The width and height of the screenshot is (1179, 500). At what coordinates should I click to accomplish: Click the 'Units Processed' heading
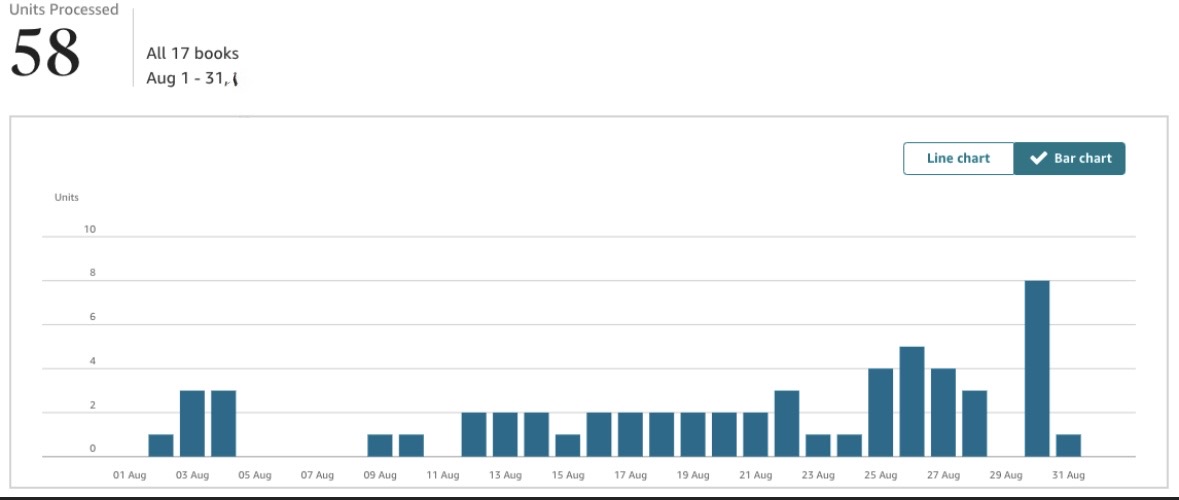(64, 10)
